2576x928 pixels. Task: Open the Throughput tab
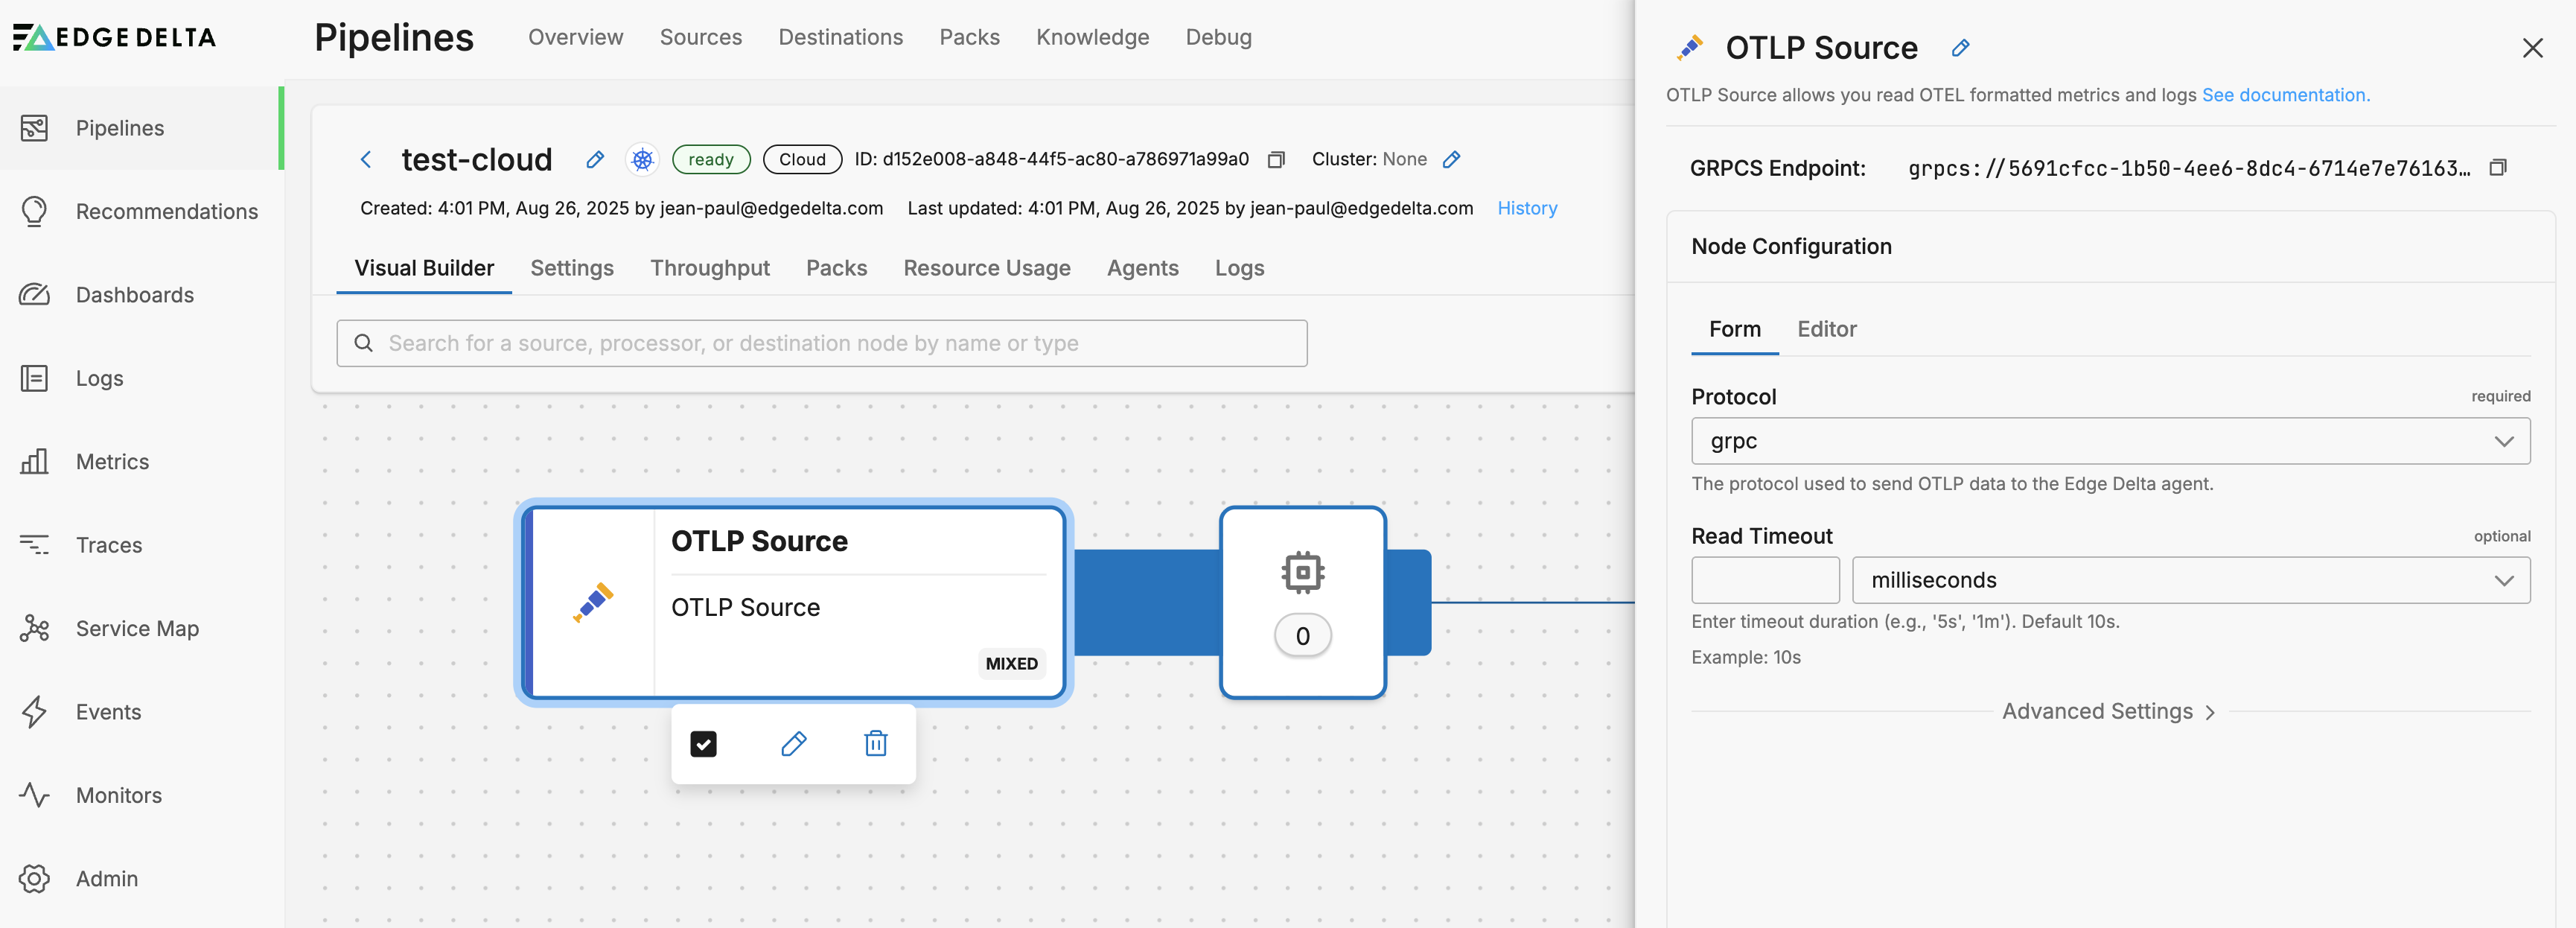(710, 268)
